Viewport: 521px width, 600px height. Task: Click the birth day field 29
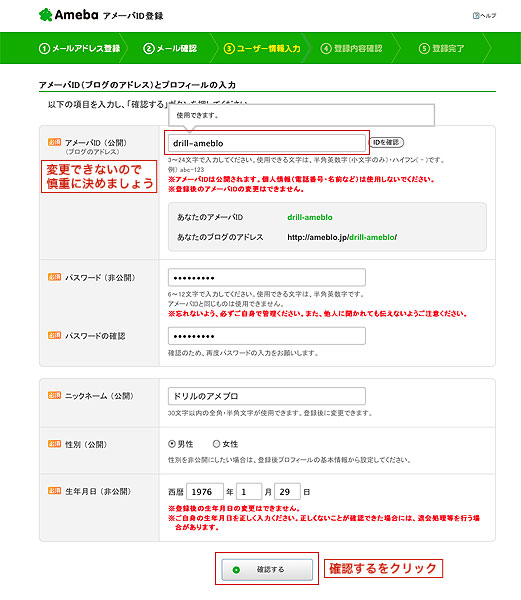[x=287, y=492]
